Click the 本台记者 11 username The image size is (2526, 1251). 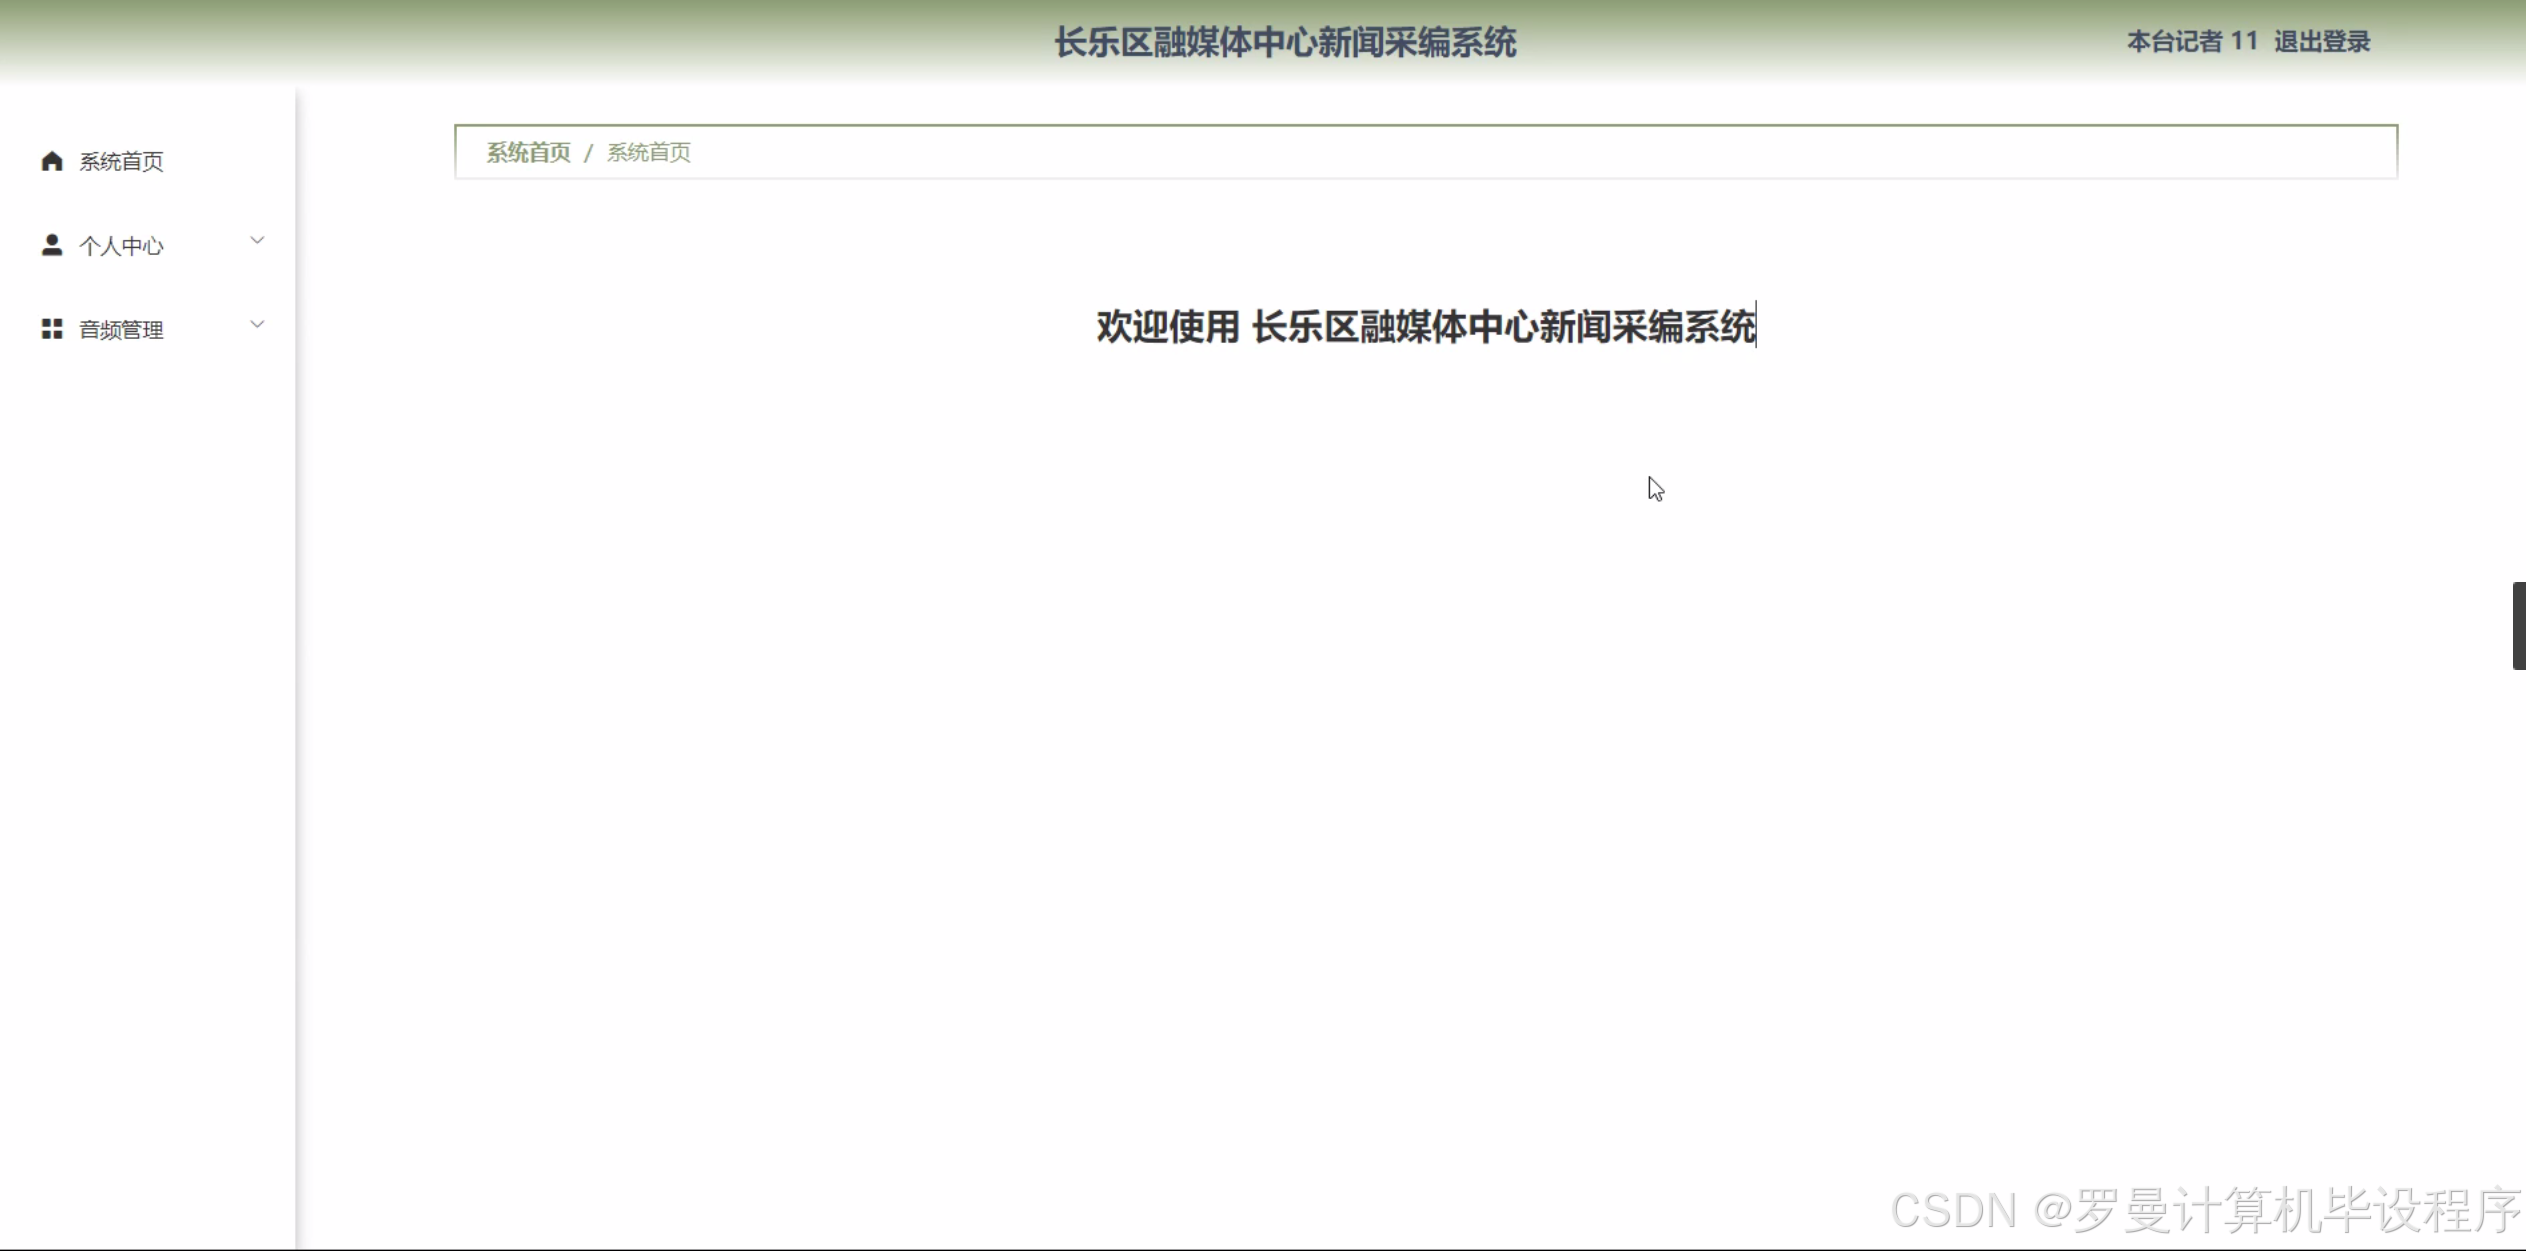coord(2192,42)
